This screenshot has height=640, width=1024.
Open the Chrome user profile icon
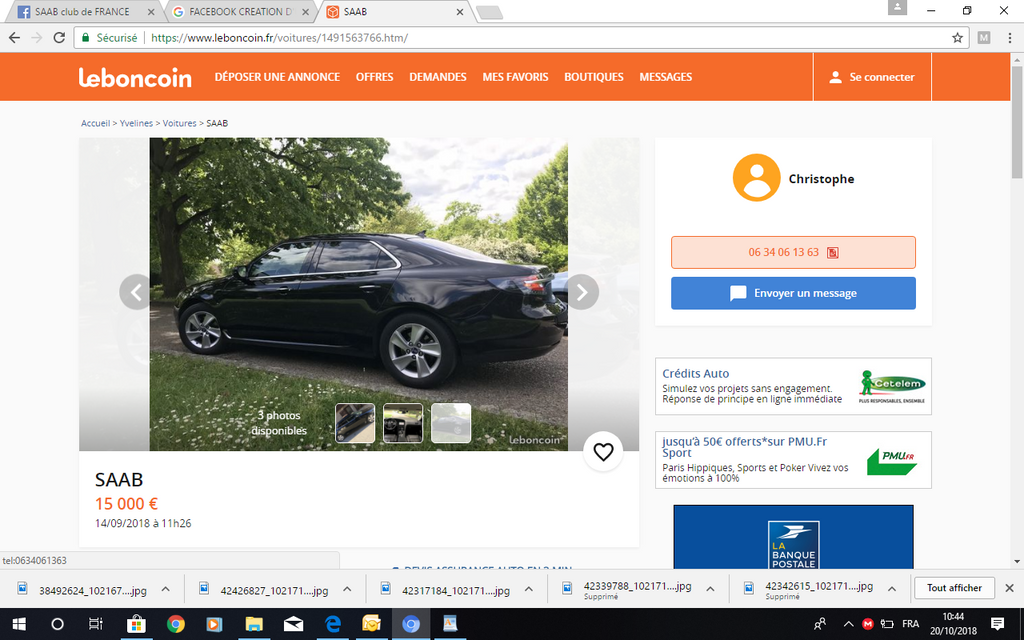tap(897, 7)
